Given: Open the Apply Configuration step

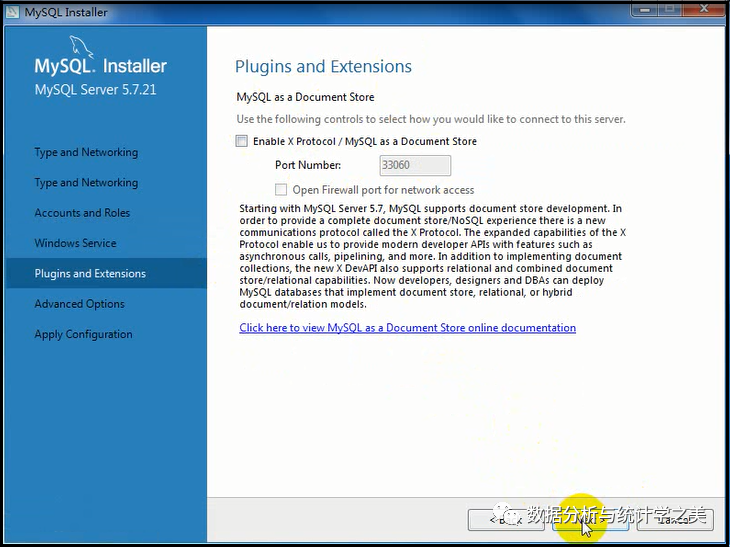Looking at the screenshot, I should tap(83, 334).
